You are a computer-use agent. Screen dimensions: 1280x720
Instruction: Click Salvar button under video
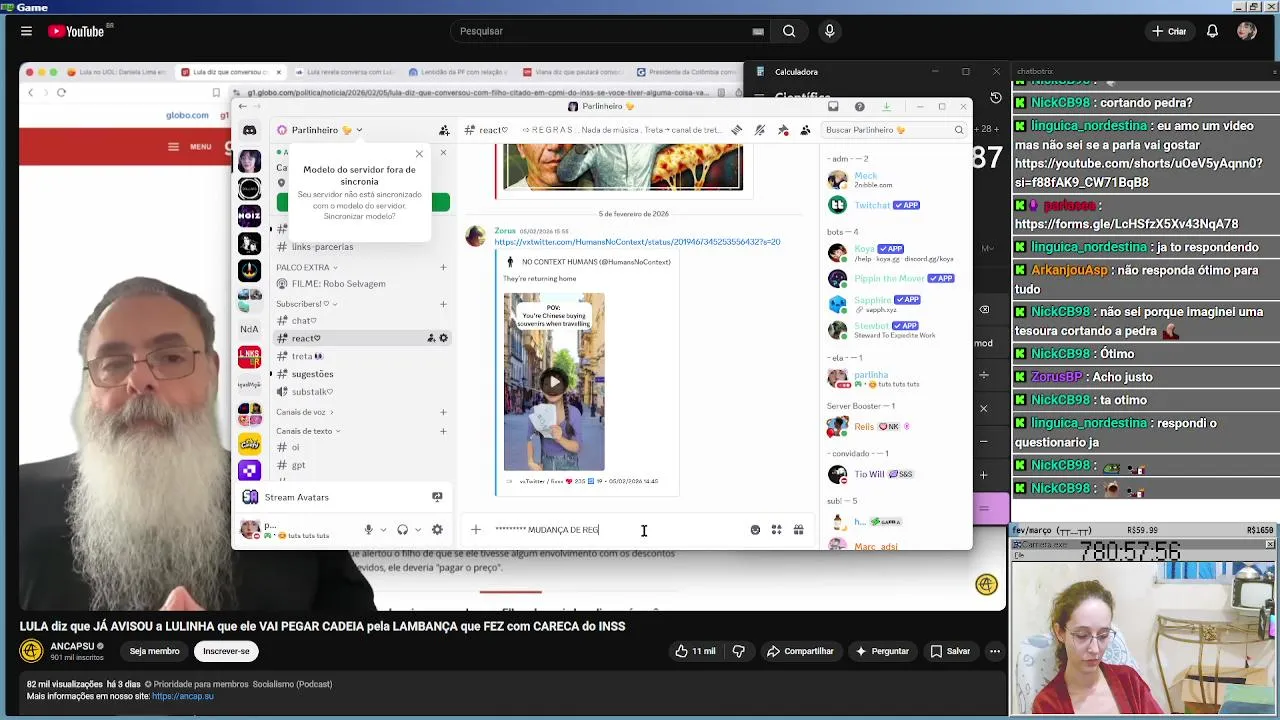(950, 651)
